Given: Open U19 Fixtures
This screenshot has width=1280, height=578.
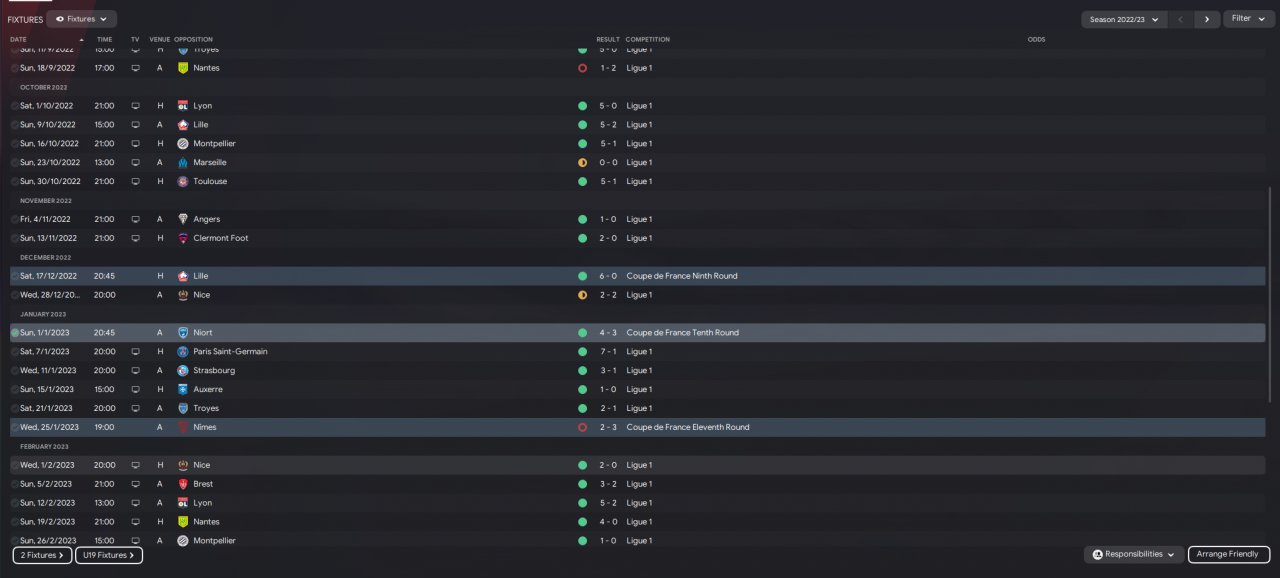Looking at the screenshot, I should click(x=109, y=555).
